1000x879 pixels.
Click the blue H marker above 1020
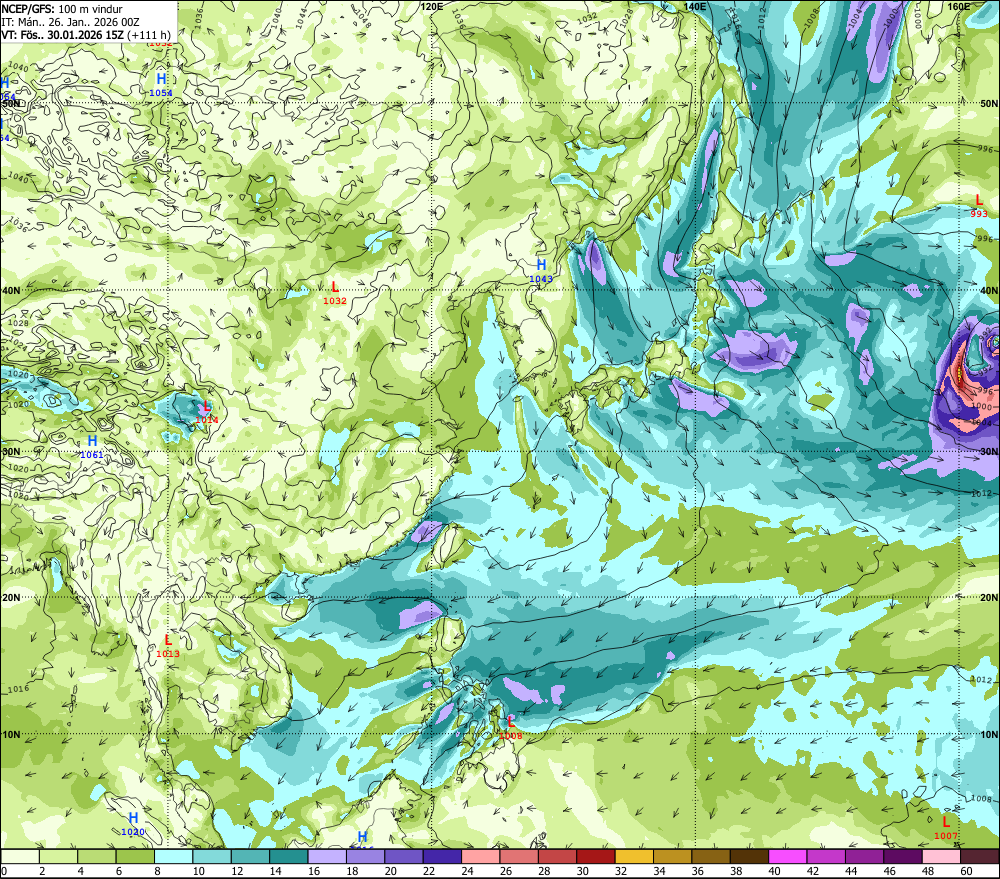[133, 818]
